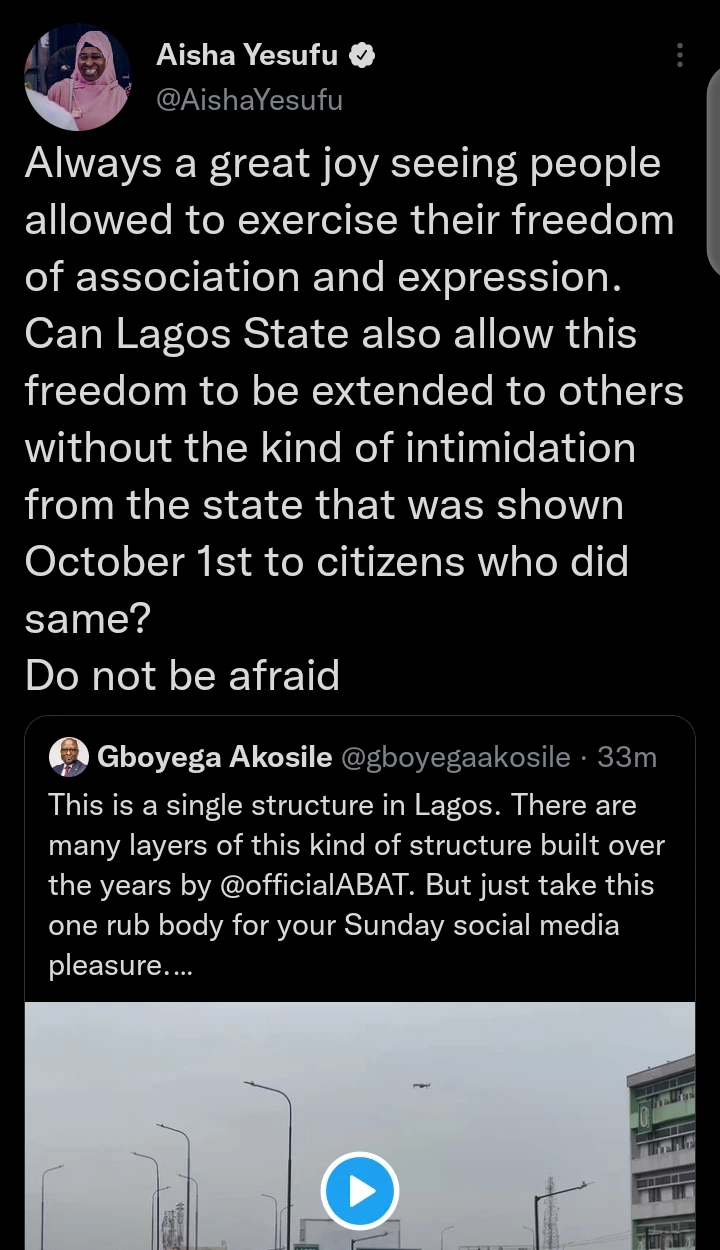Play the embedded video

(x=360, y=1191)
